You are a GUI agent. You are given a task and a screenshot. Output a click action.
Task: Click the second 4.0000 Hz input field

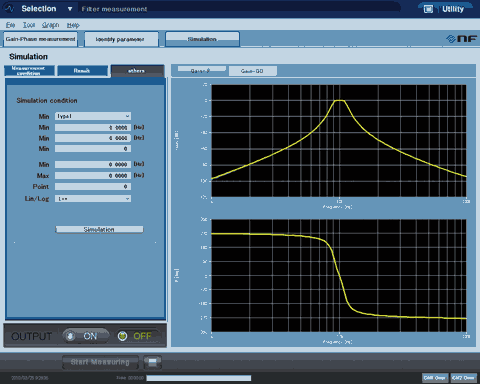click(93, 138)
